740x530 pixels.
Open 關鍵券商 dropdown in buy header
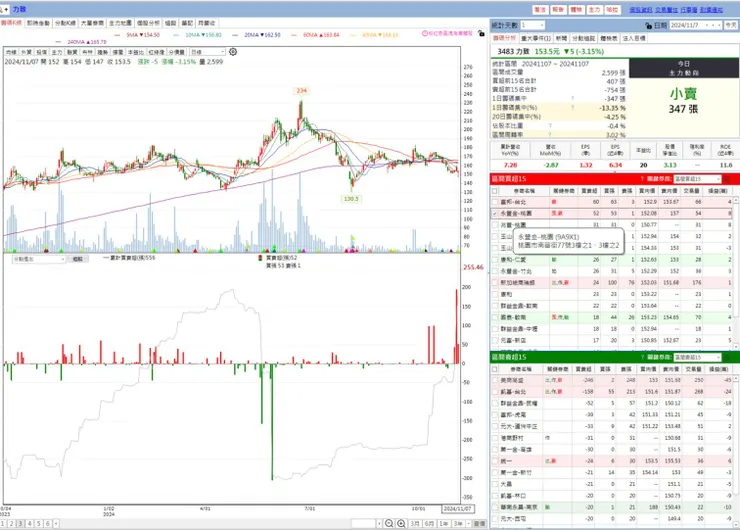point(698,179)
